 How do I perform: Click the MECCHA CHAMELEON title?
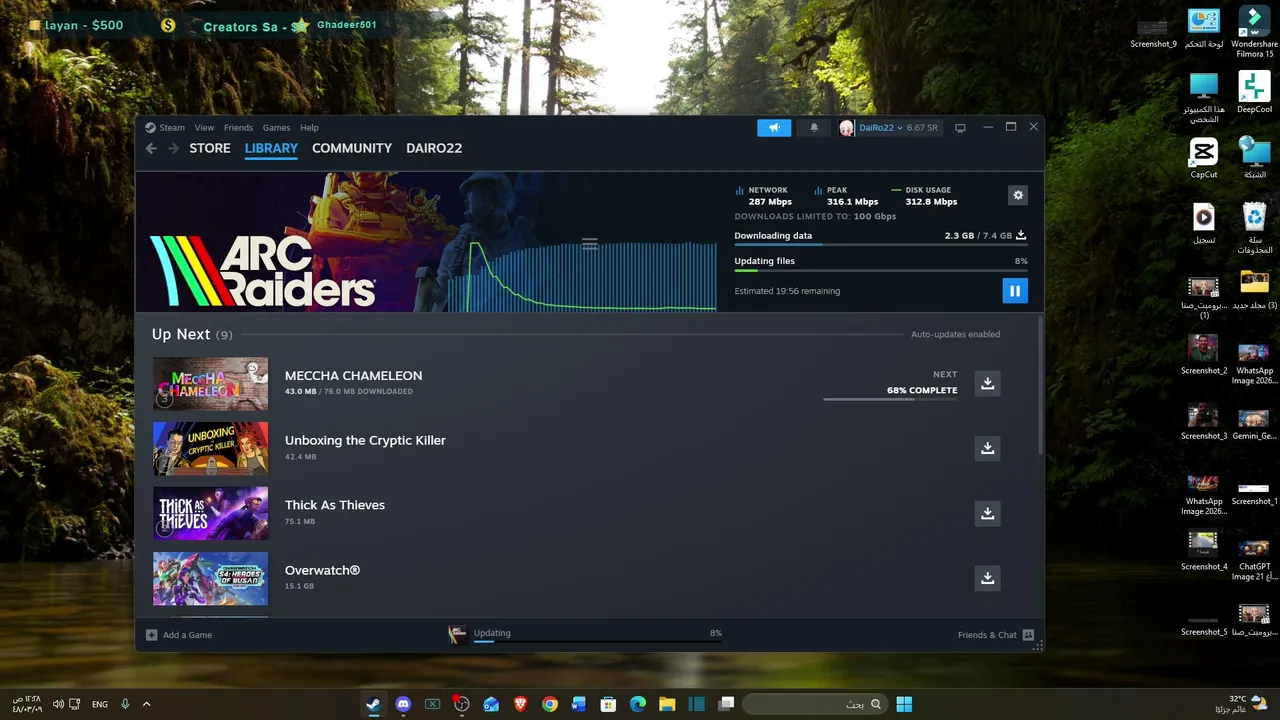click(353, 376)
